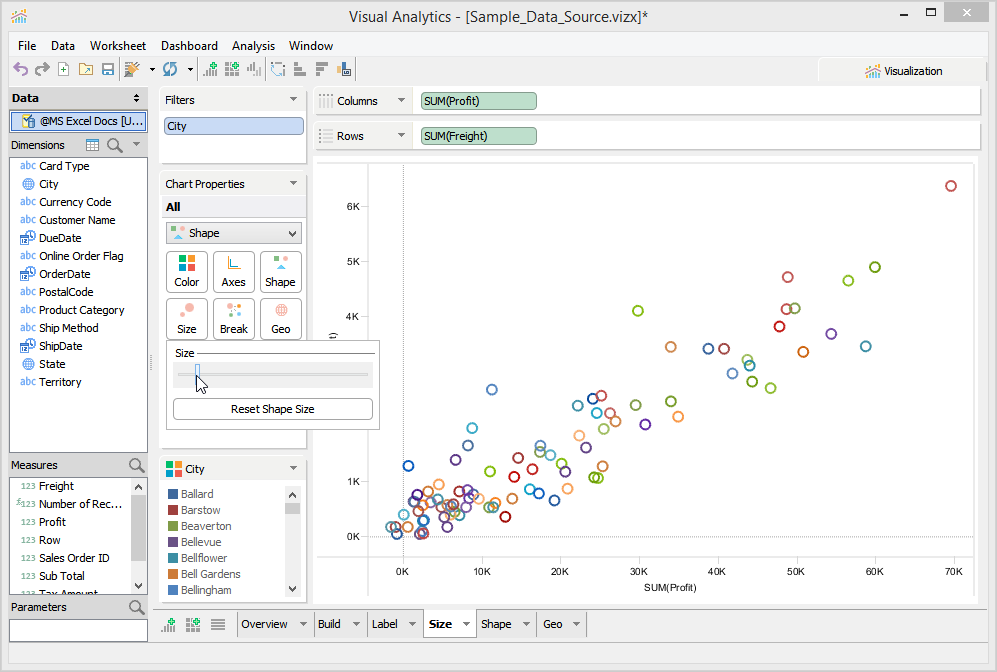Click the Measures search magnifier
Screen dimensions: 997x672
coord(137,465)
